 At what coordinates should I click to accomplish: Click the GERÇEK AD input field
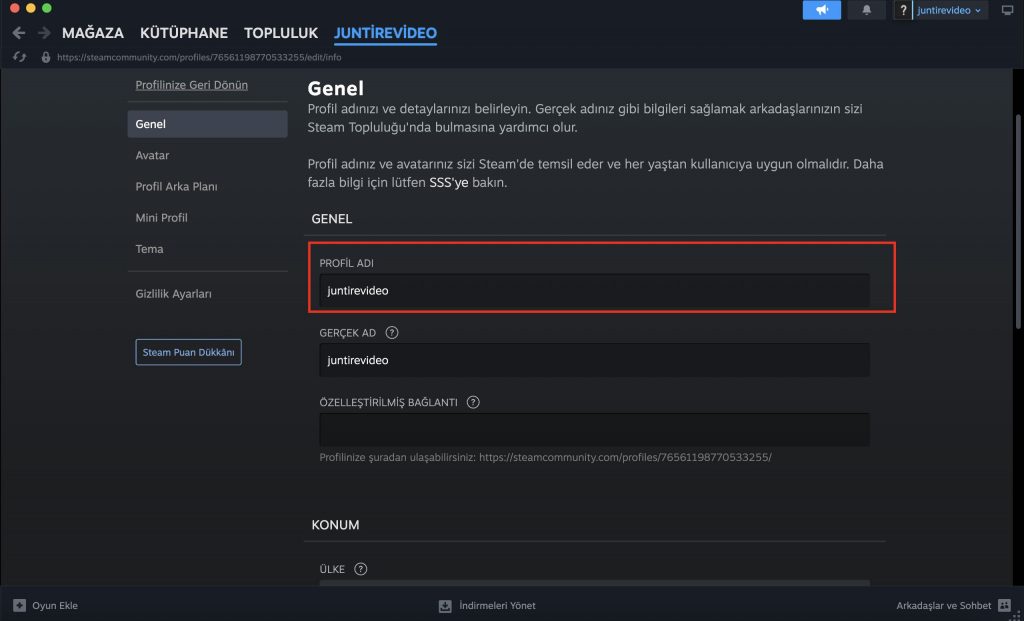594,360
